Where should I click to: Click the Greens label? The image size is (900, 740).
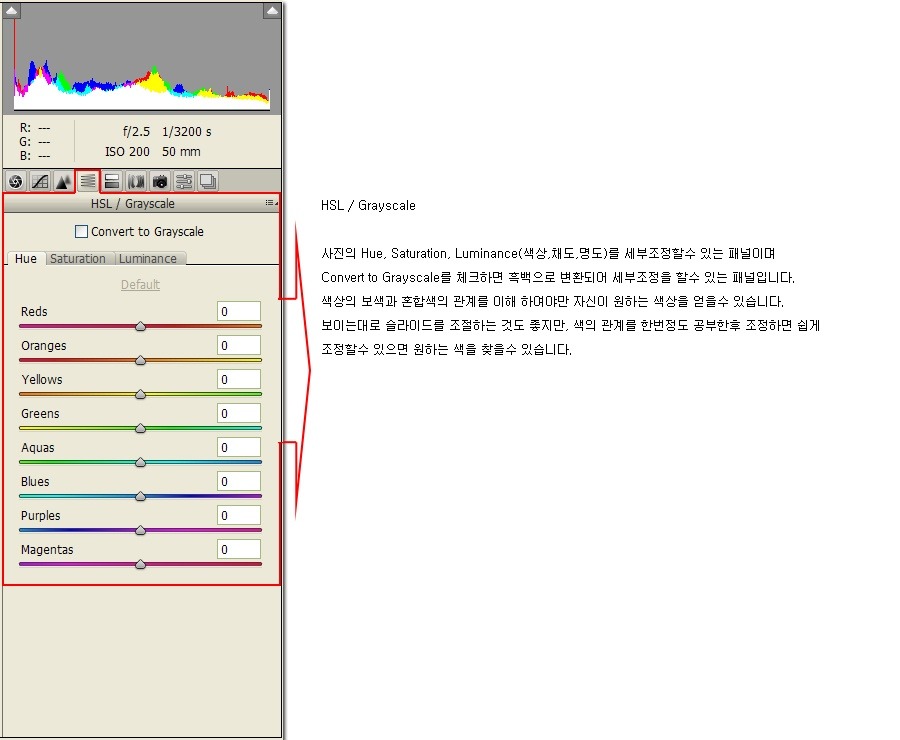coord(40,413)
